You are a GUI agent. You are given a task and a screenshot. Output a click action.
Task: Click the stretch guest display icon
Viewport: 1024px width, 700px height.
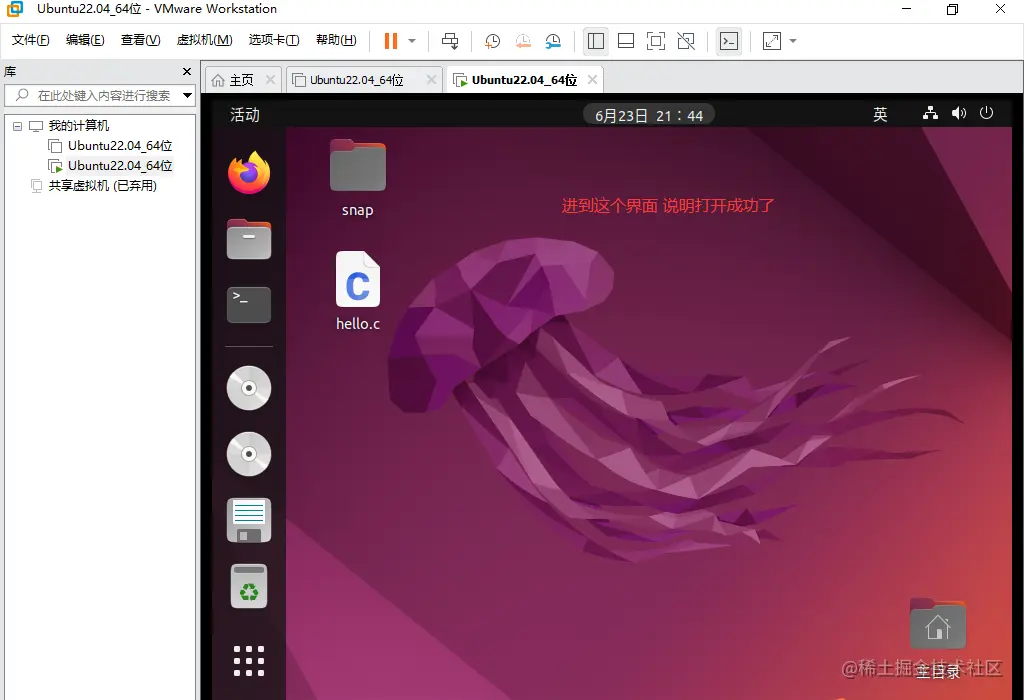point(772,40)
